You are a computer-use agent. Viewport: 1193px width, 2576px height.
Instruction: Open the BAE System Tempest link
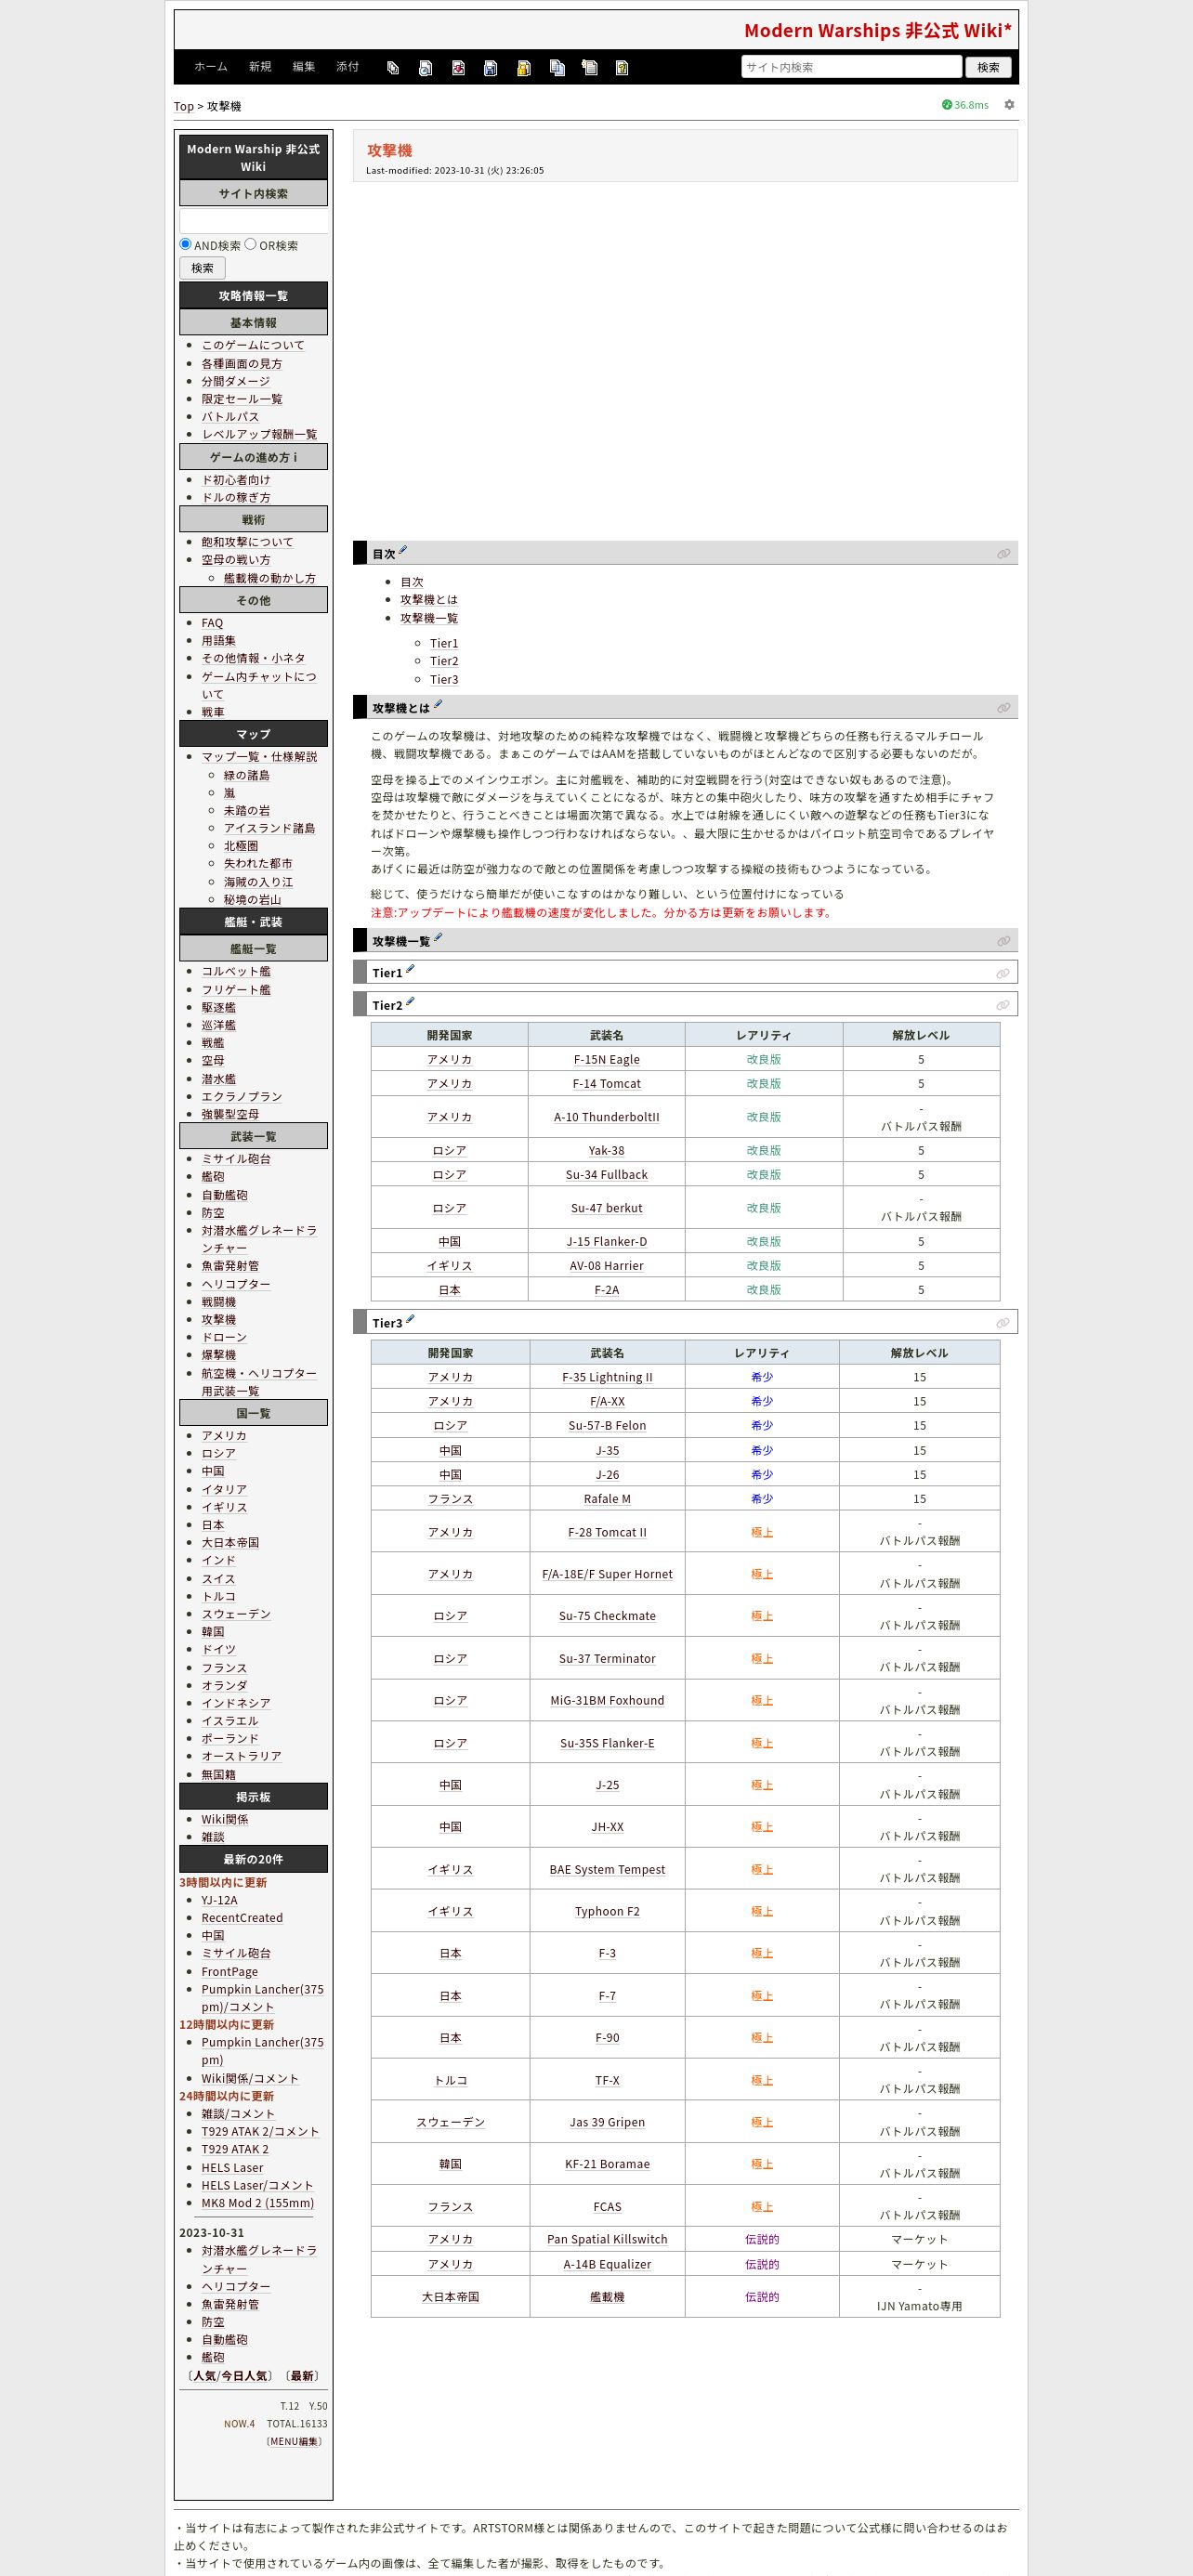click(x=607, y=1869)
